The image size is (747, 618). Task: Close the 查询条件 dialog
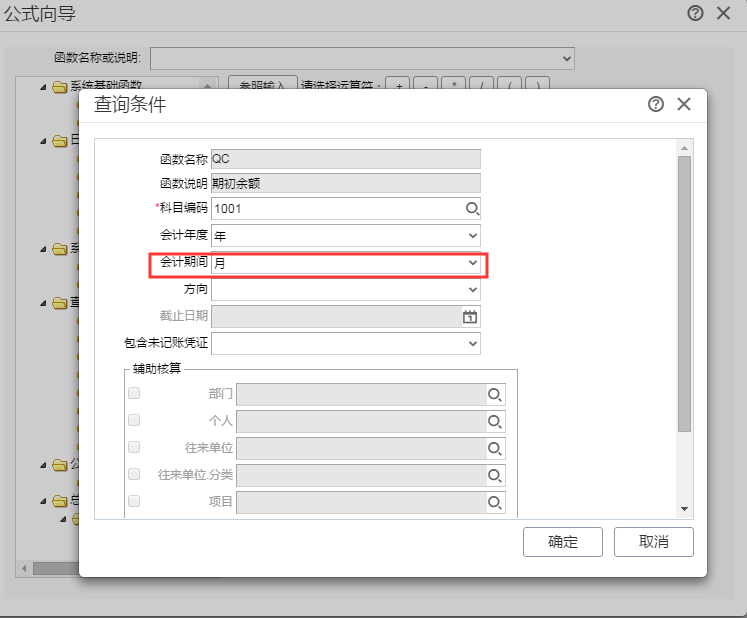pos(684,104)
